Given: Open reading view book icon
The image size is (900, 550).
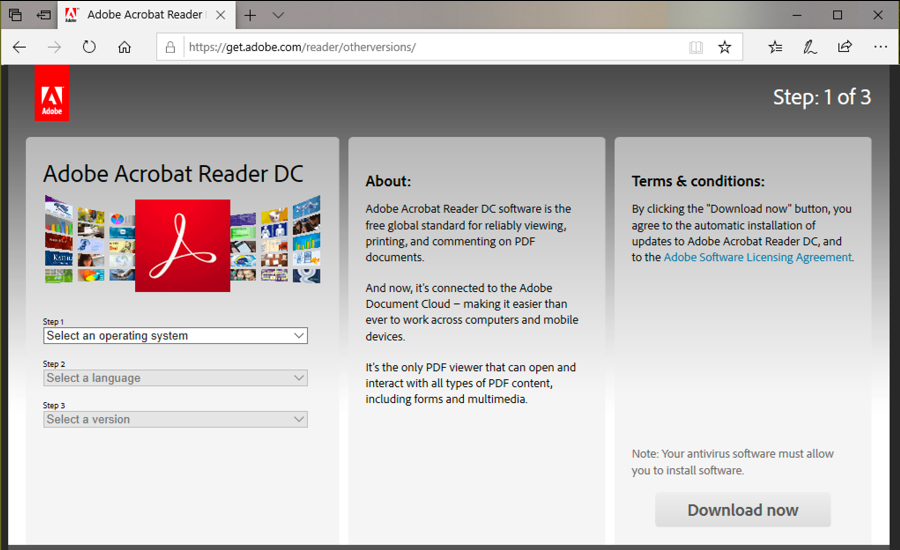Looking at the screenshot, I should point(696,47).
